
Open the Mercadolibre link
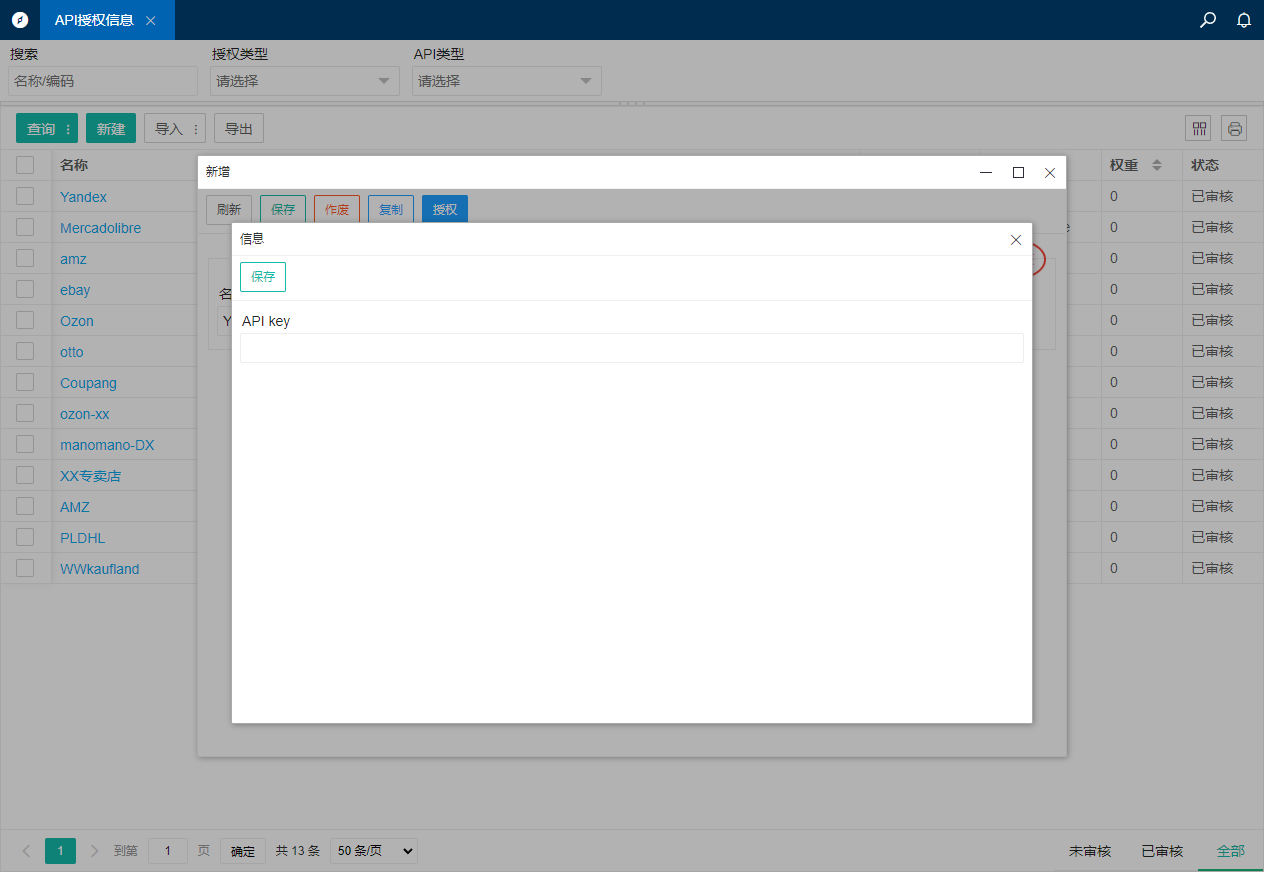pyautogui.click(x=100, y=228)
